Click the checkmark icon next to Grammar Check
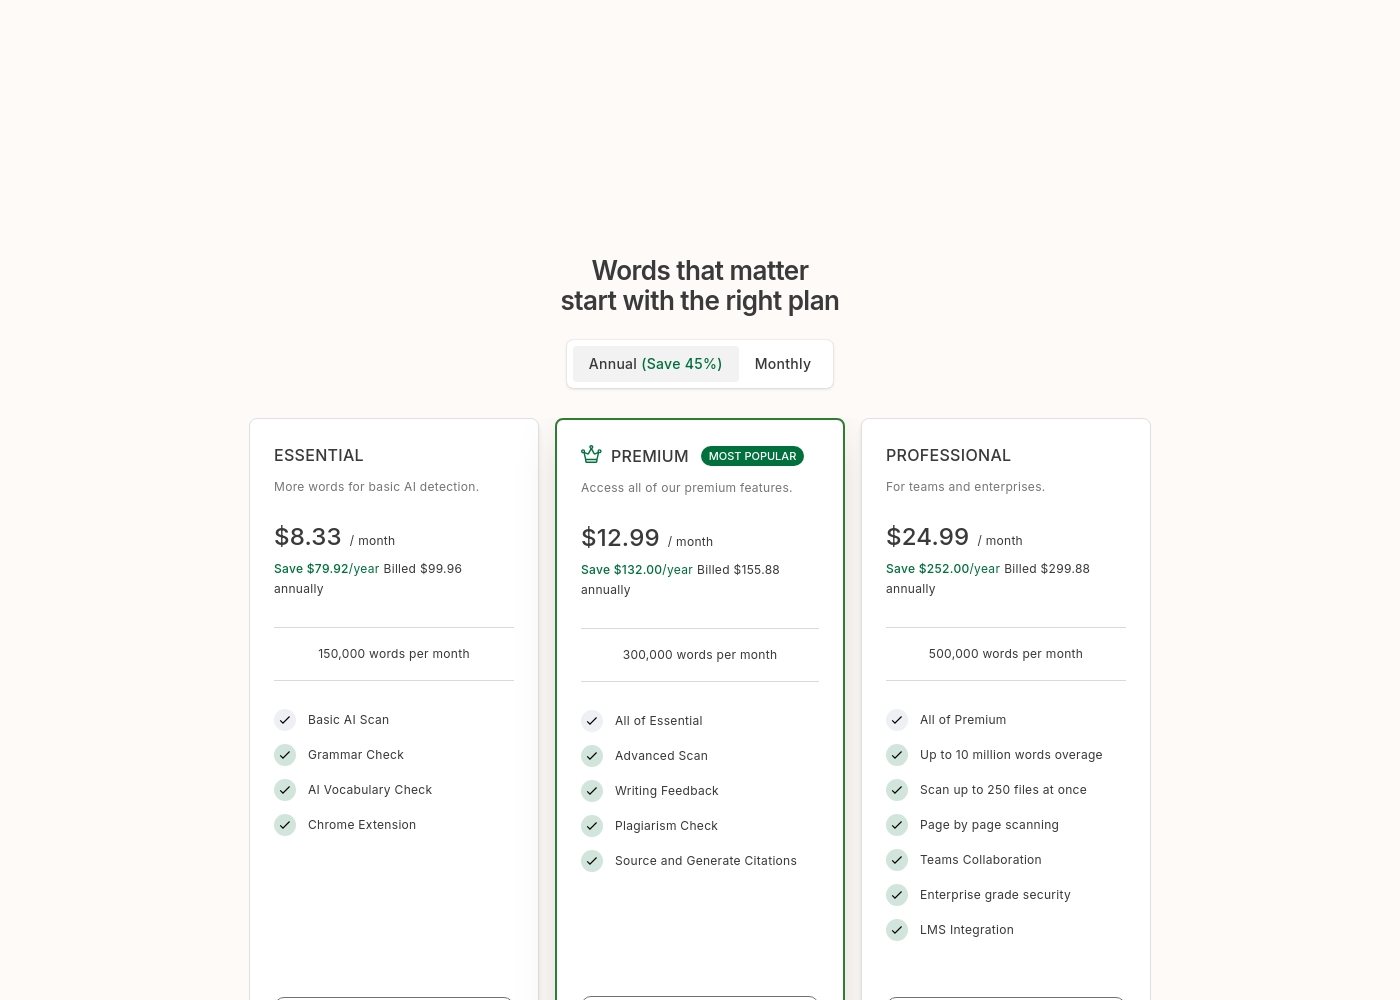Screen dimensions: 1400x1000 point(285,755)
